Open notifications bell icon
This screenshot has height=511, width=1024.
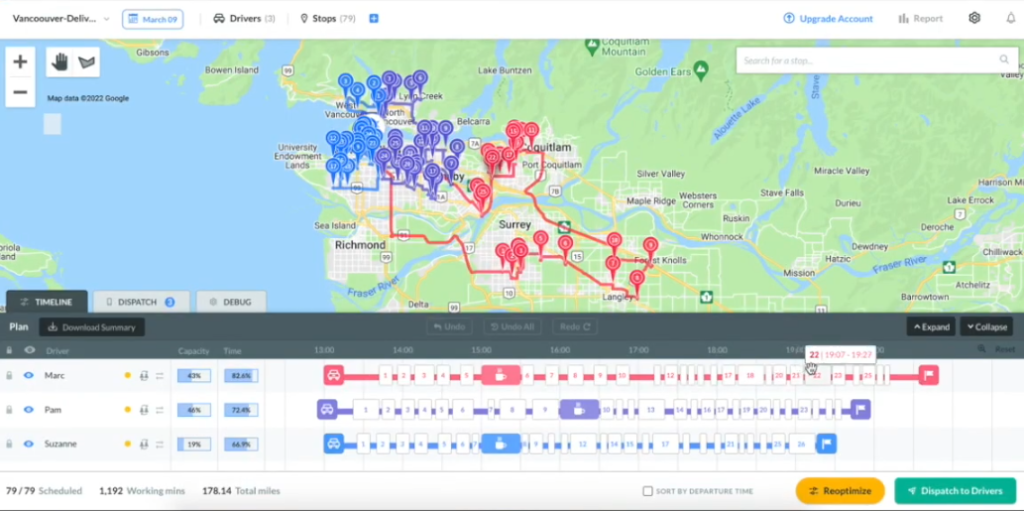coord(1010,18)
